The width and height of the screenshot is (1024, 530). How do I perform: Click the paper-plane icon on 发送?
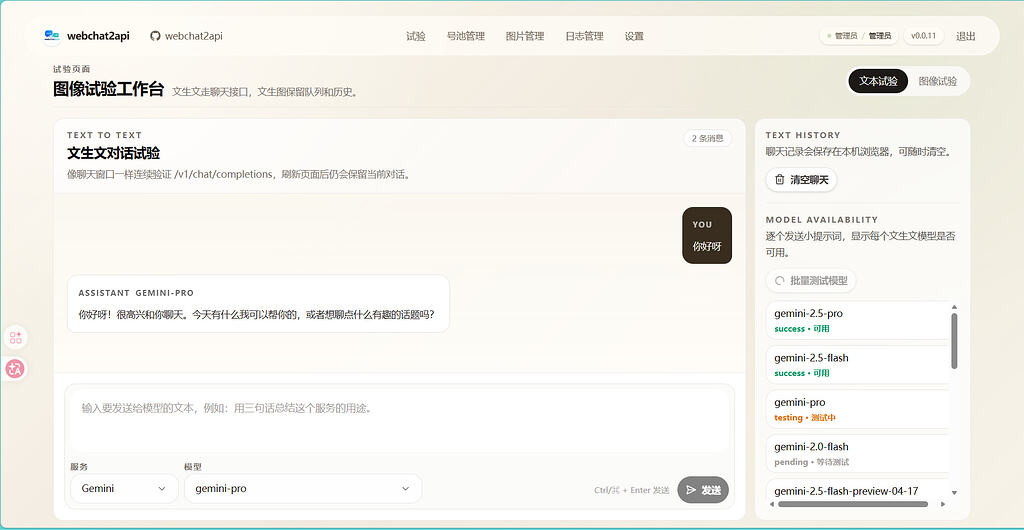pyautogui.click(x=692, y=490)
